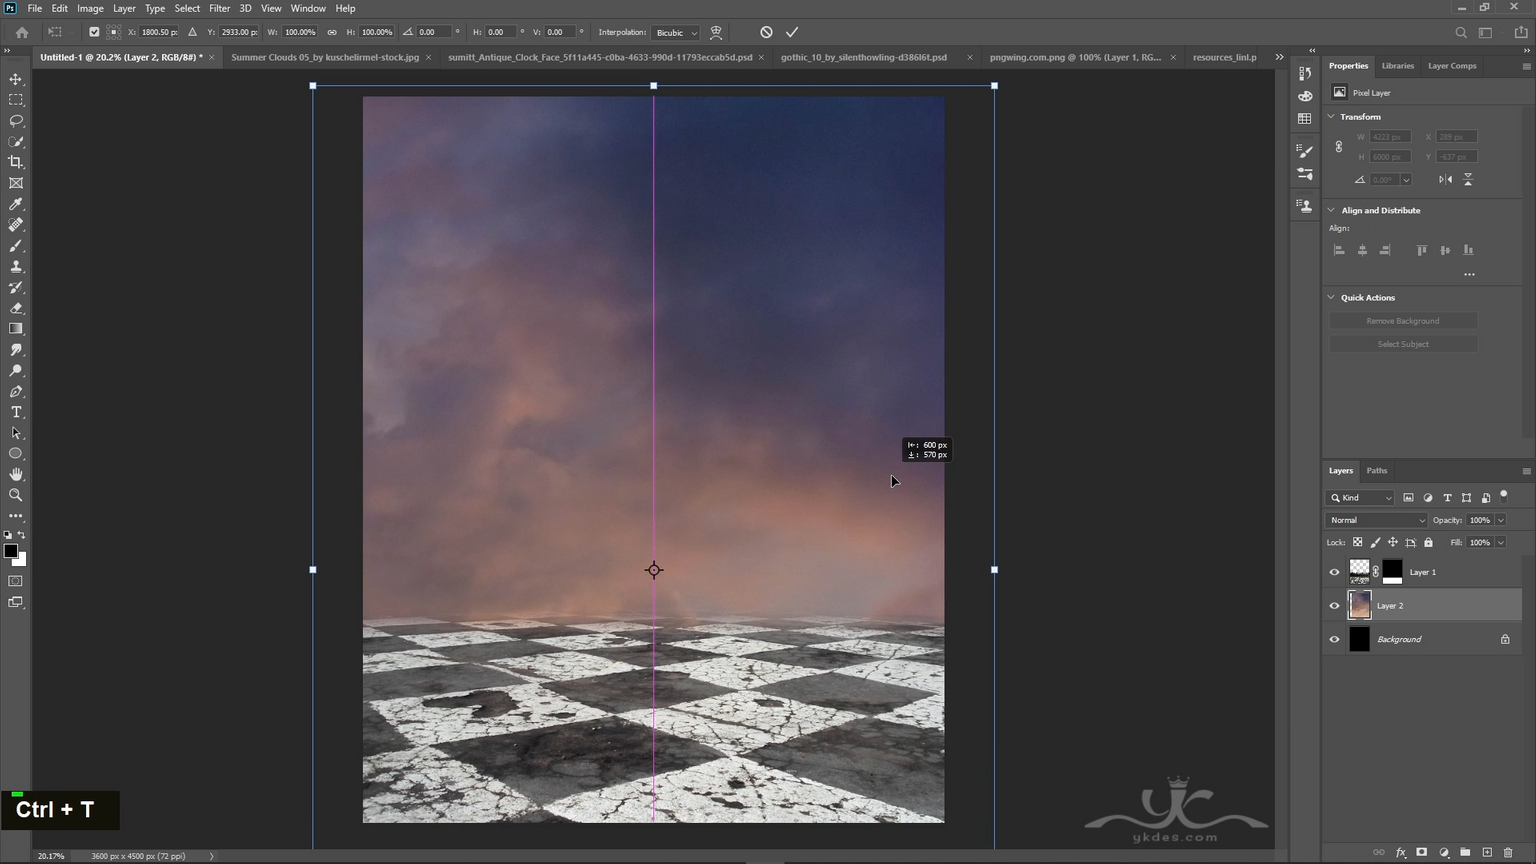Select the Clone Stamp tool
The width and height of the screenshot is (1536, 864).
[x=16, y=267]
